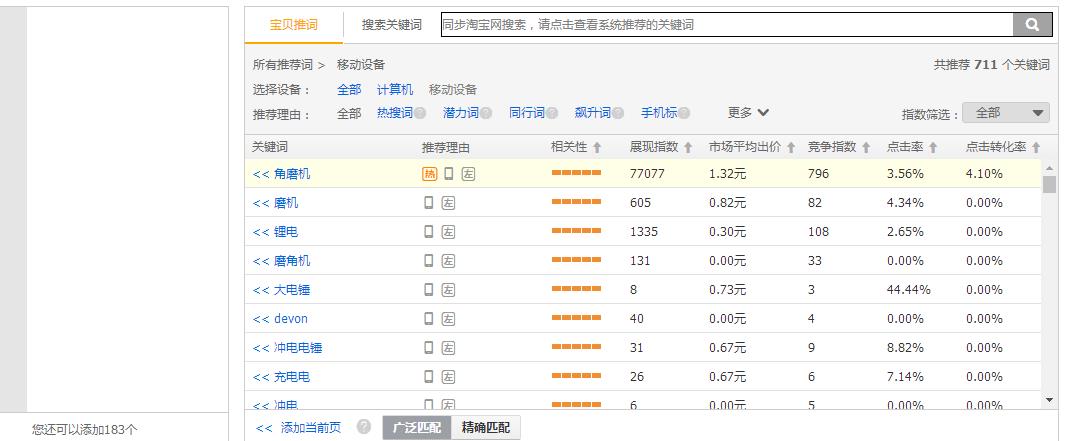Click the help icon beside 手机标
This screenshot has width=1088, height=441.
point(683,113)
